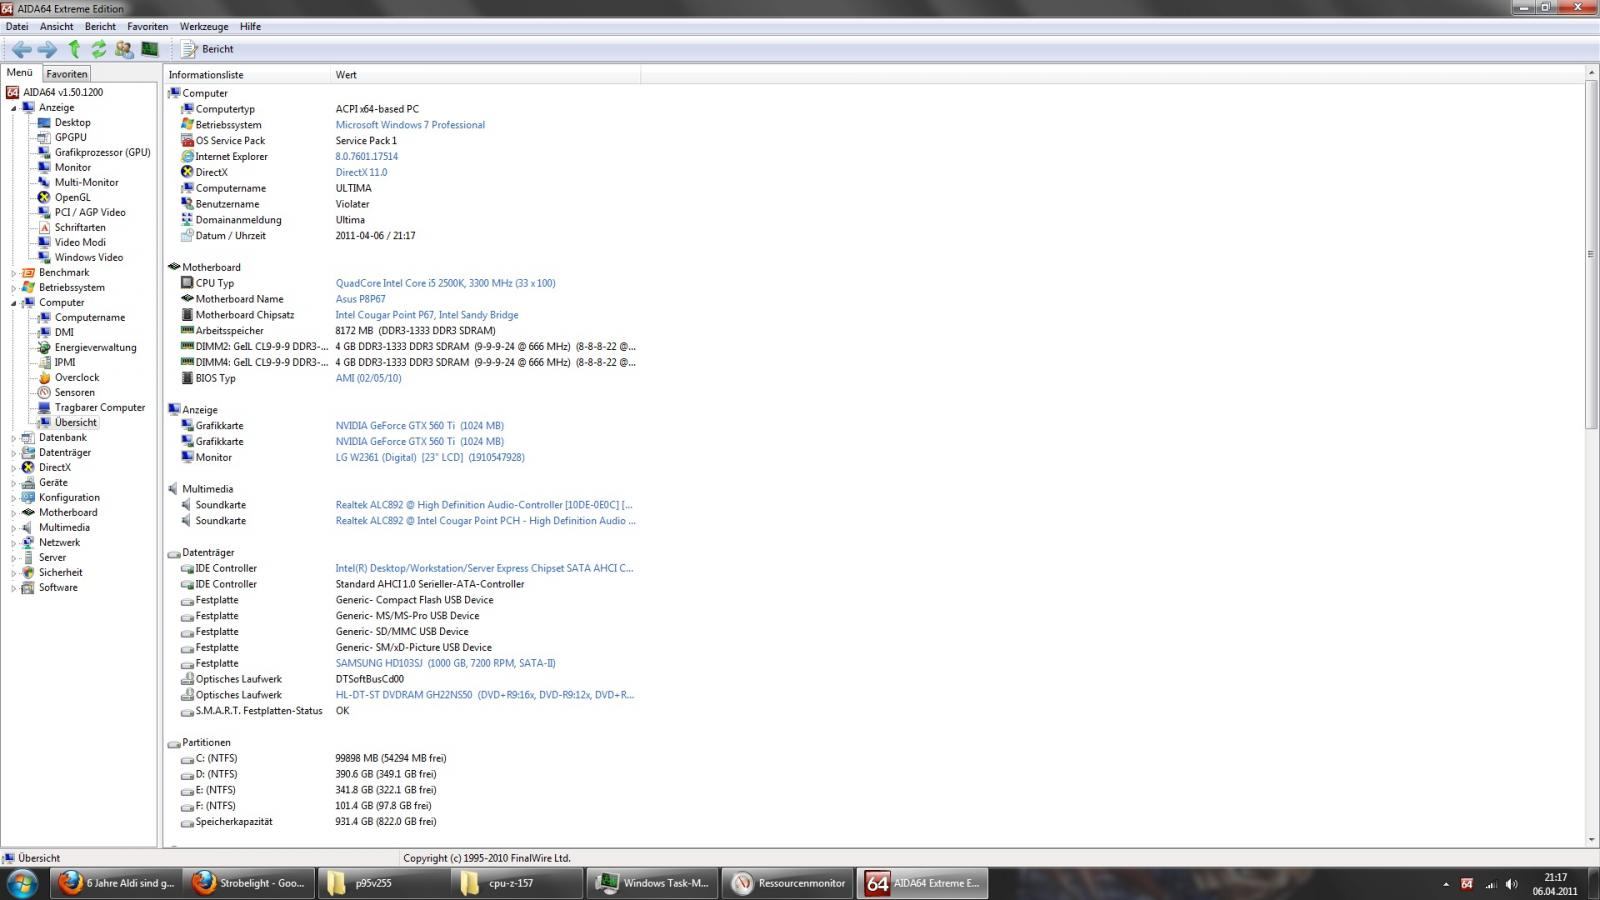Select the DMI icon in the tree
Viewport: 1600px width, 900px height.
(44, 333)
